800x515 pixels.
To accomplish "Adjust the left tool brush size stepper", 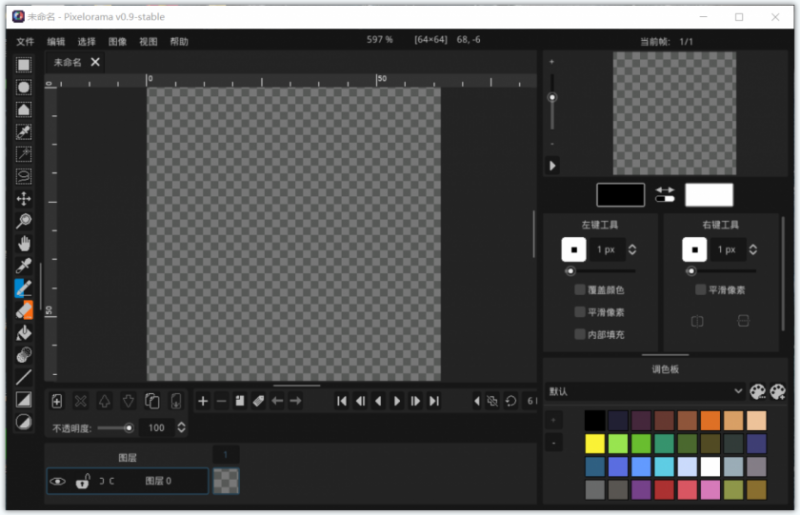I will (632, 250).
